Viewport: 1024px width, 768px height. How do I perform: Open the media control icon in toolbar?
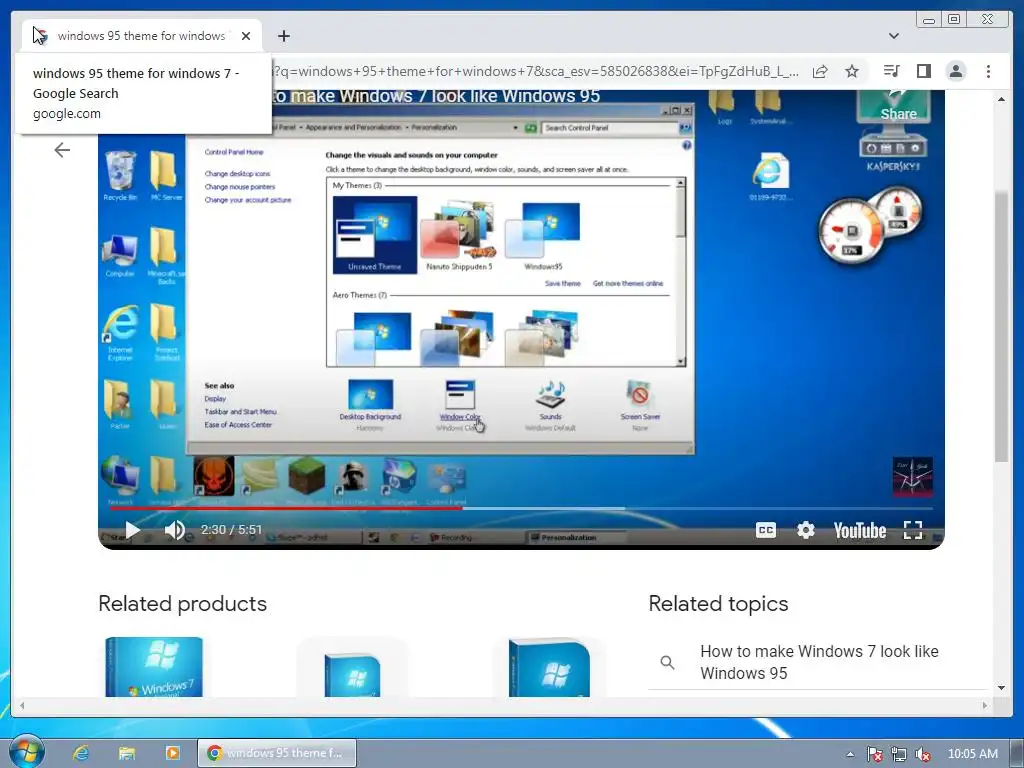(891, 71)
